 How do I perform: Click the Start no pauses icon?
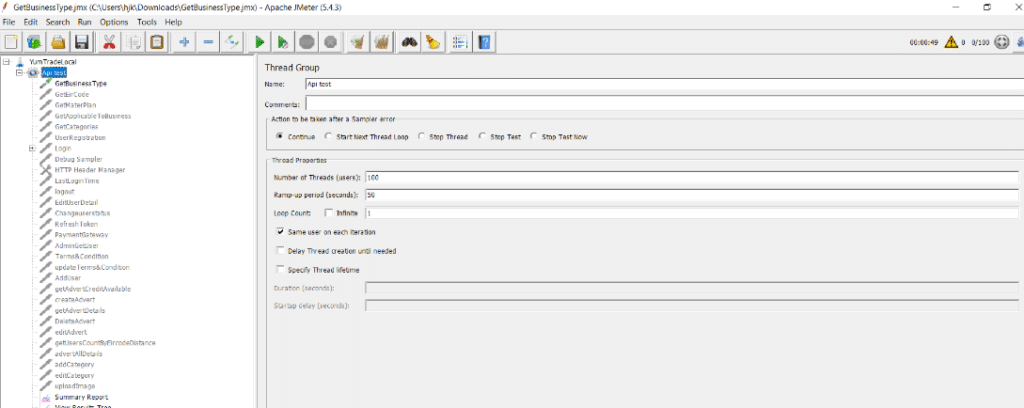coord(283,42)
